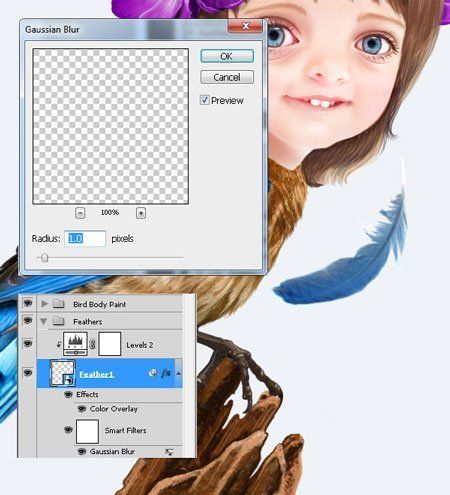Click the Levels 2 adjustment histogram thumbnail
The height and width of the screenshot is (495, 450).
(75, 344)
